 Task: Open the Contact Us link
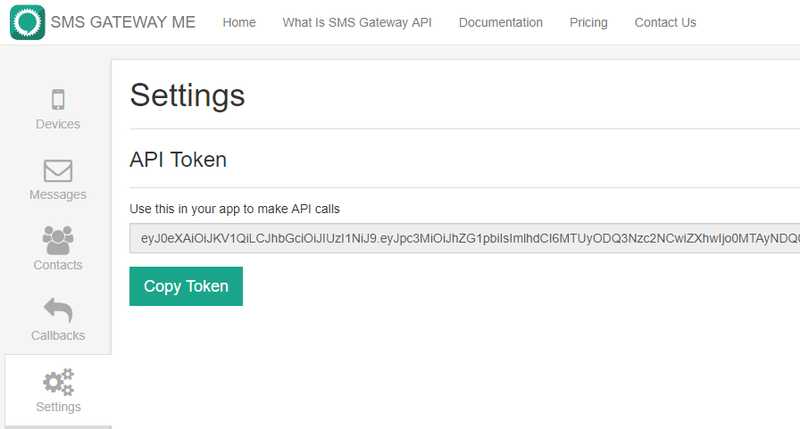[665, 22]
